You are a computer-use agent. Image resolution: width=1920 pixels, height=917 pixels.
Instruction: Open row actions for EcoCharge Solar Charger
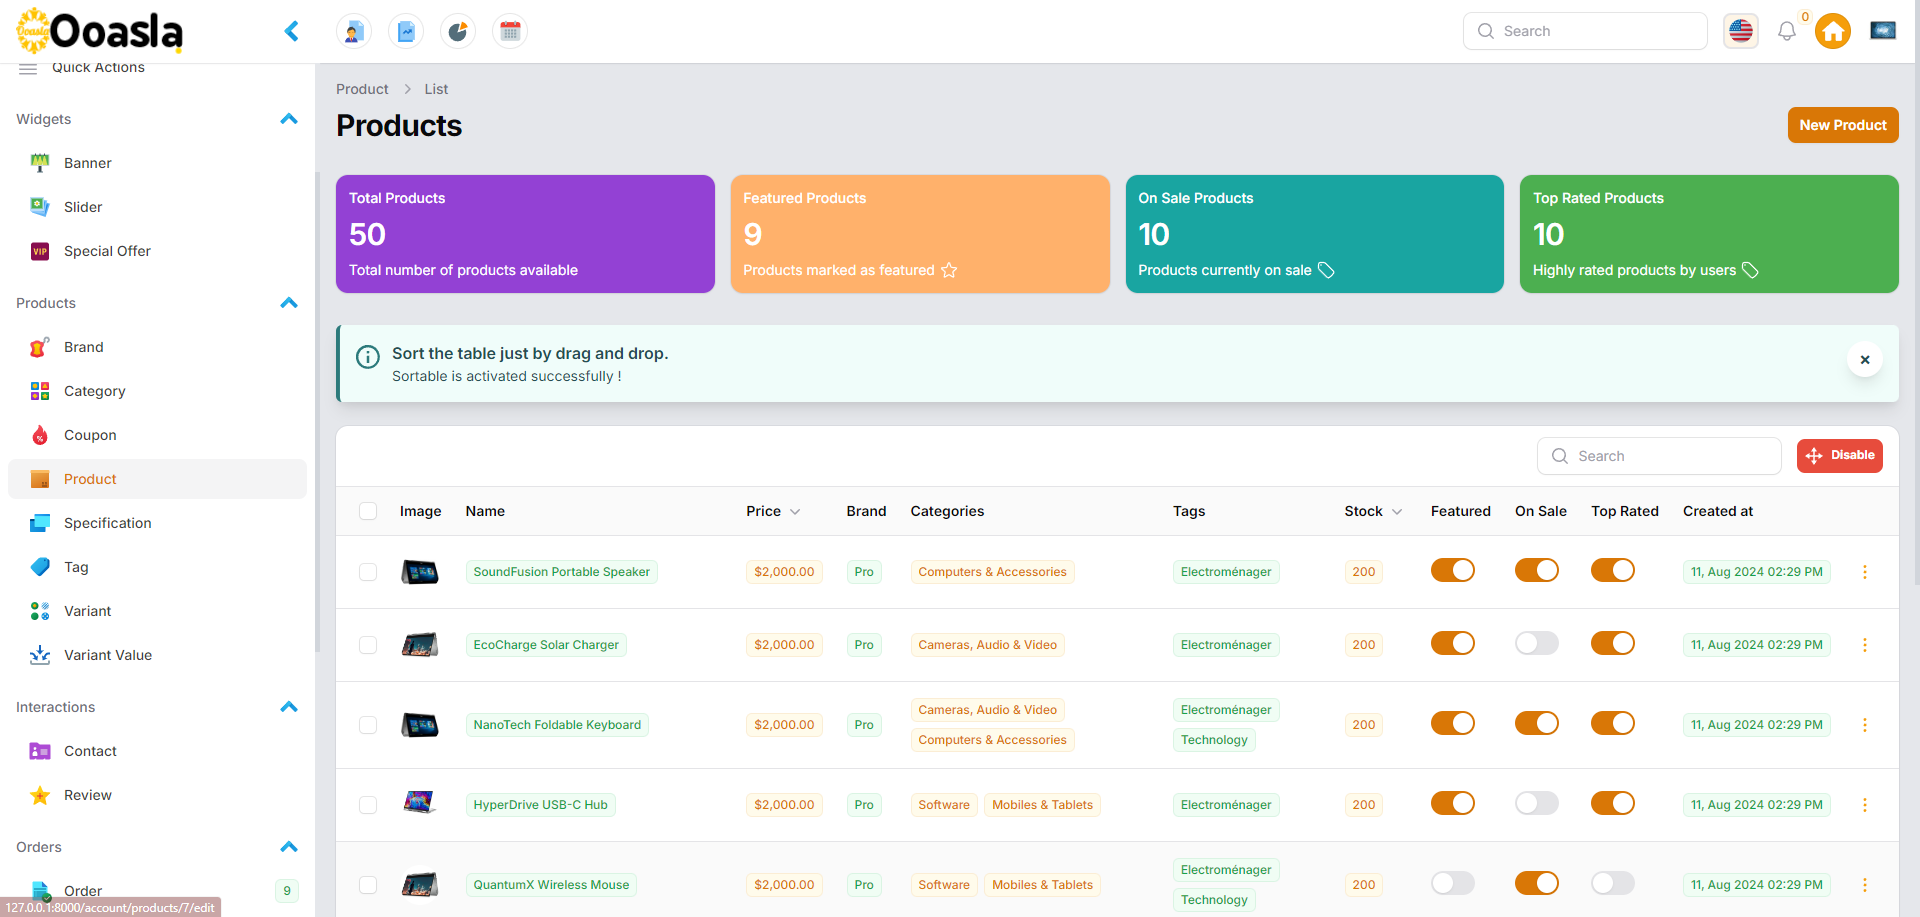1865,645
